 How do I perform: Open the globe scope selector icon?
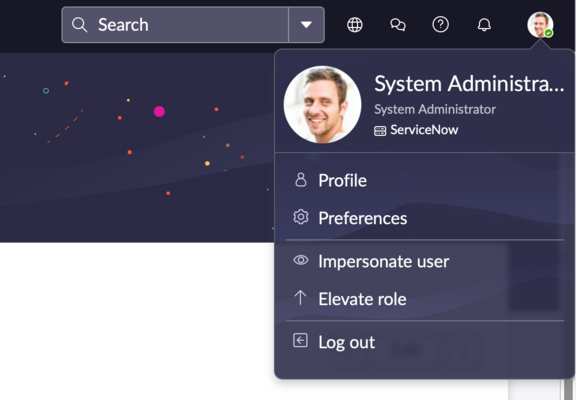tap(354, 25)
